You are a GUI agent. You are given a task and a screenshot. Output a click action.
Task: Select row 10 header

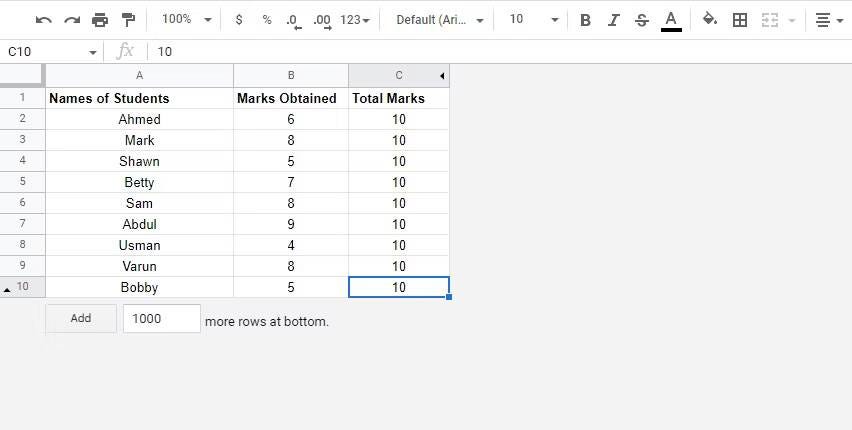[22, 286]
